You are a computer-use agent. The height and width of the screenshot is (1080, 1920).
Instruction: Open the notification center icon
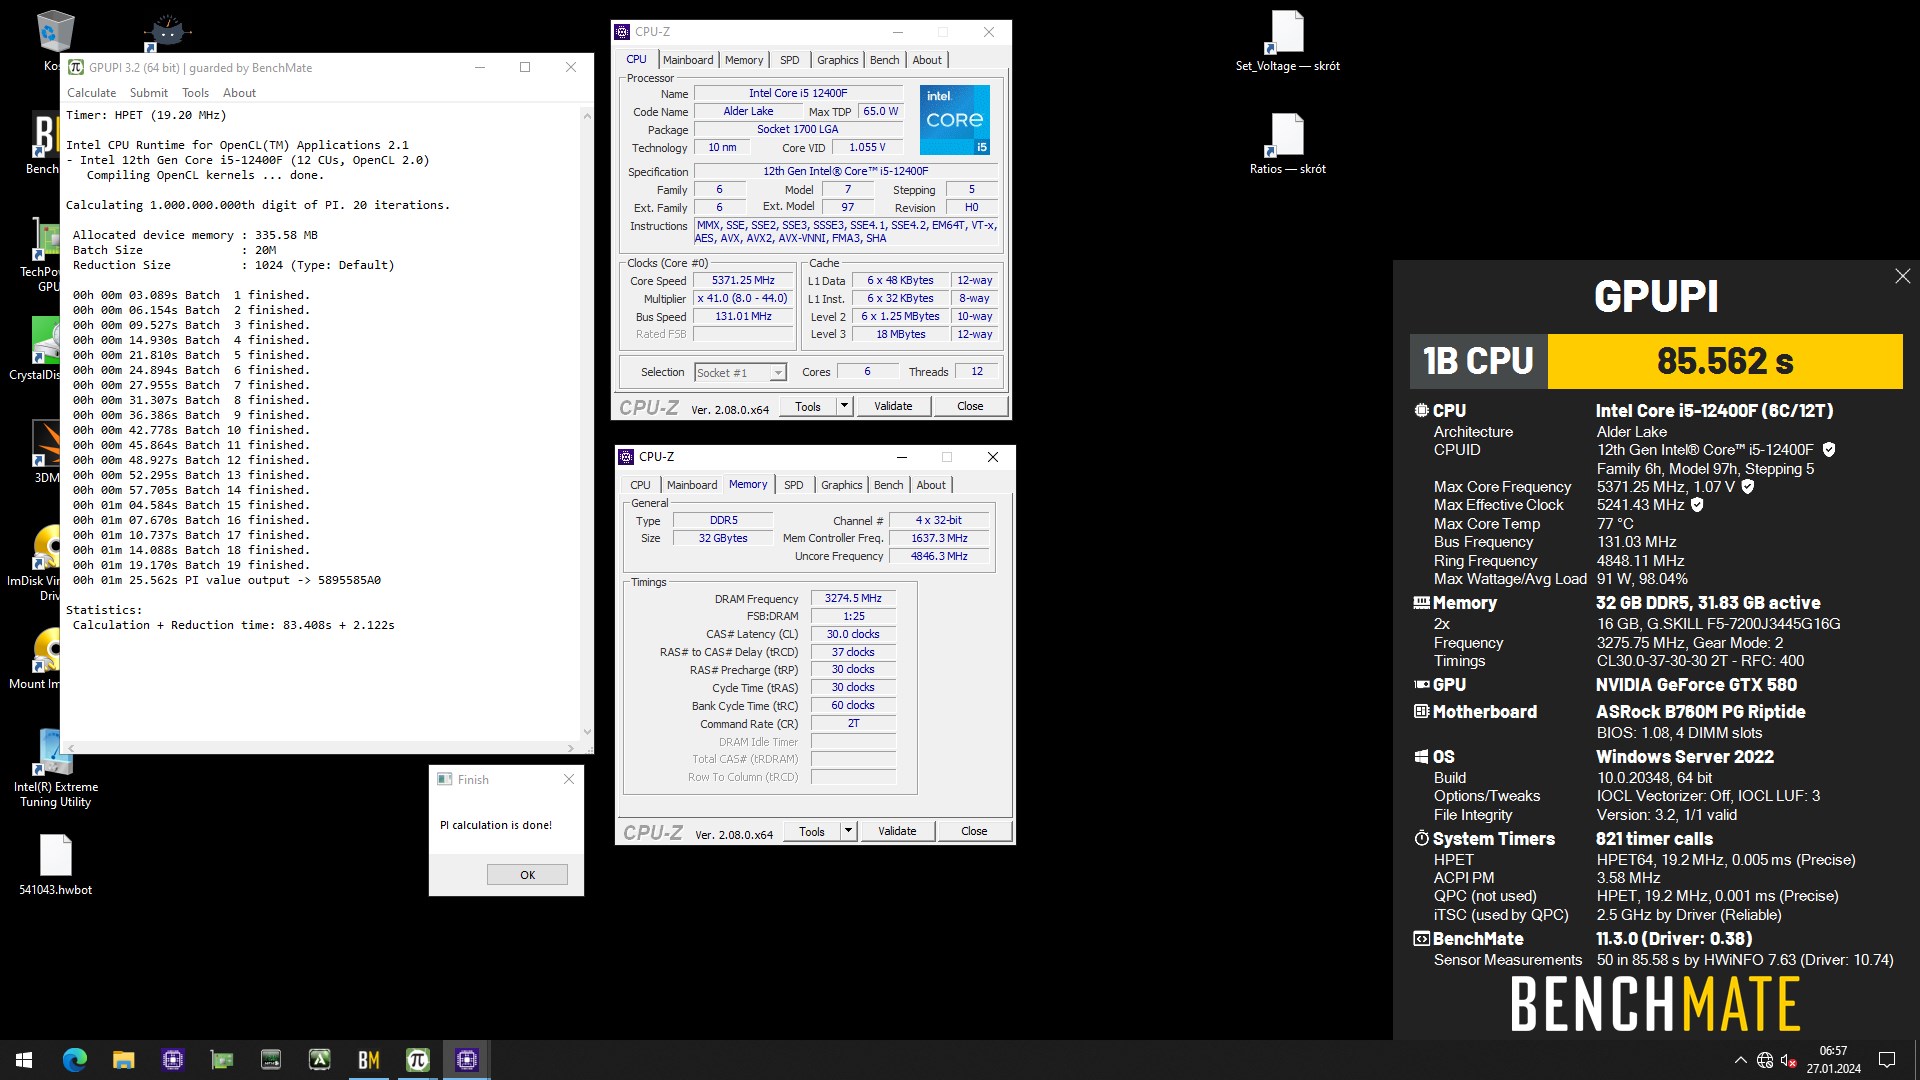coord(1887,1060)
